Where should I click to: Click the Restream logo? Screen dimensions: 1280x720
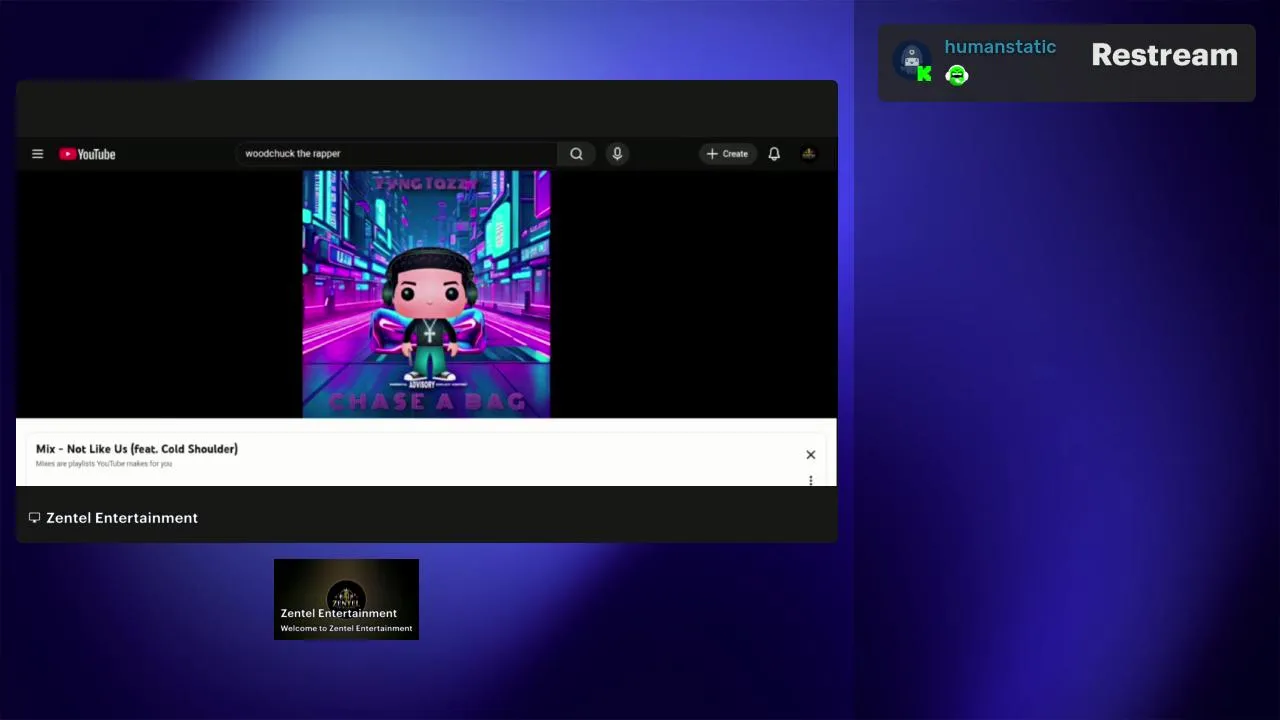[x=1164, y=55]
